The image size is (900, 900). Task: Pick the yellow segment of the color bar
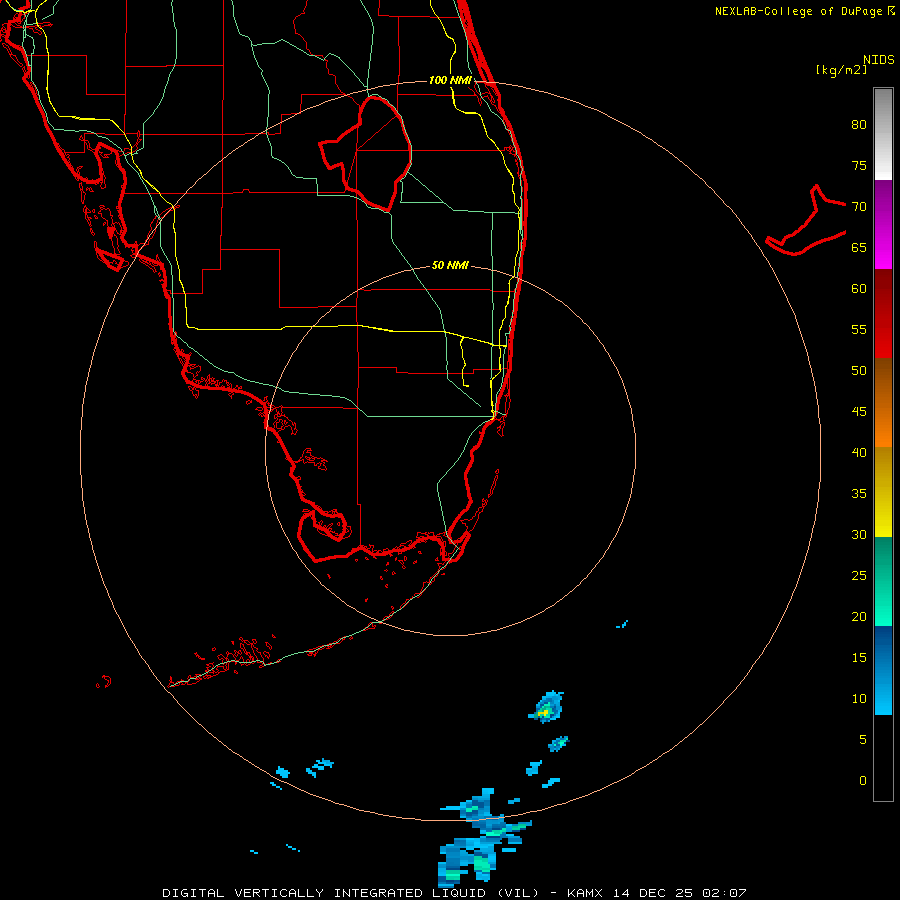pyautogui.click(x=883, y=492)
